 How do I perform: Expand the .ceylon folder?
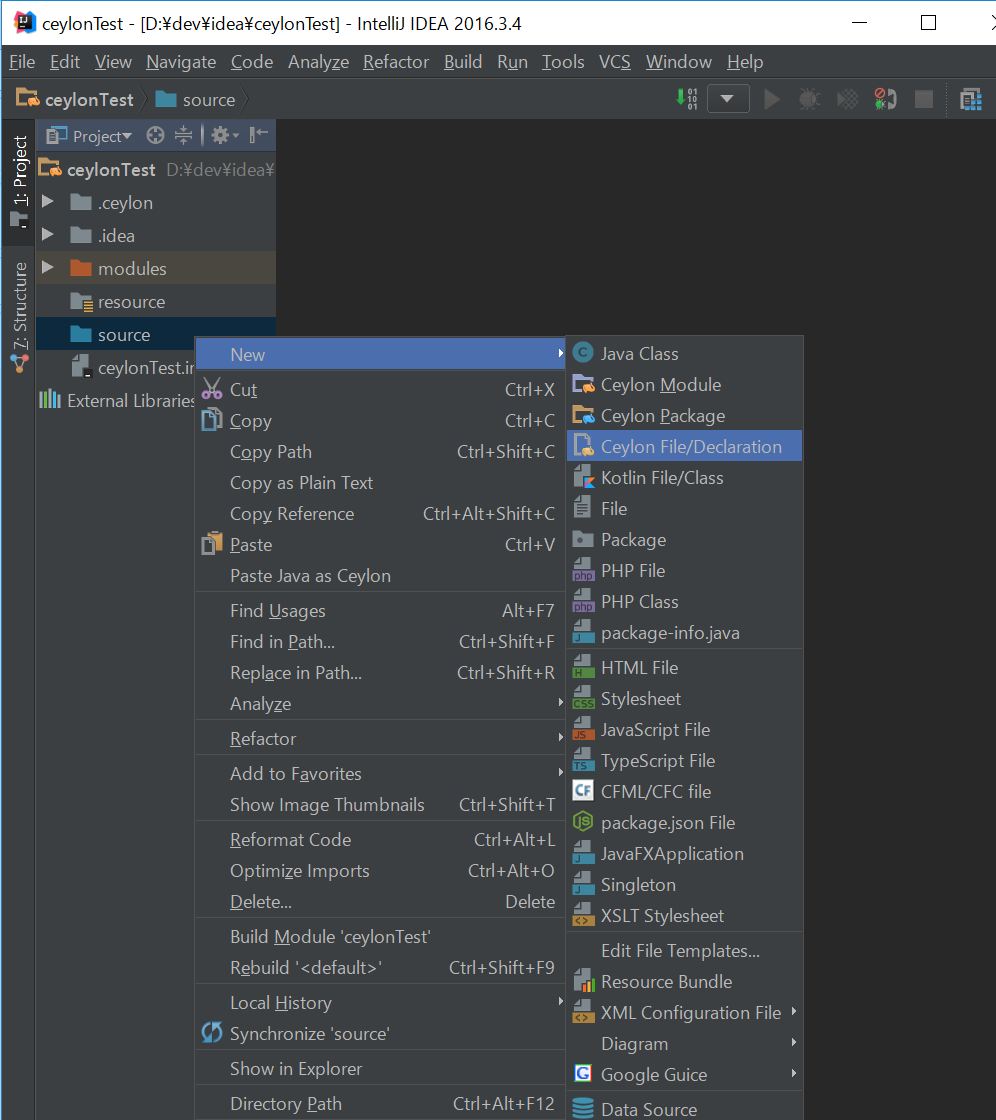pos(48,202)
